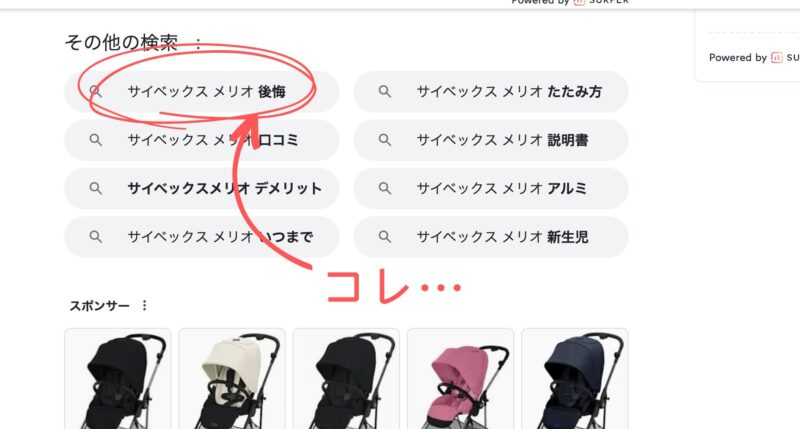
Task: Open the navy blue stroller product
Action: (575, 380)
